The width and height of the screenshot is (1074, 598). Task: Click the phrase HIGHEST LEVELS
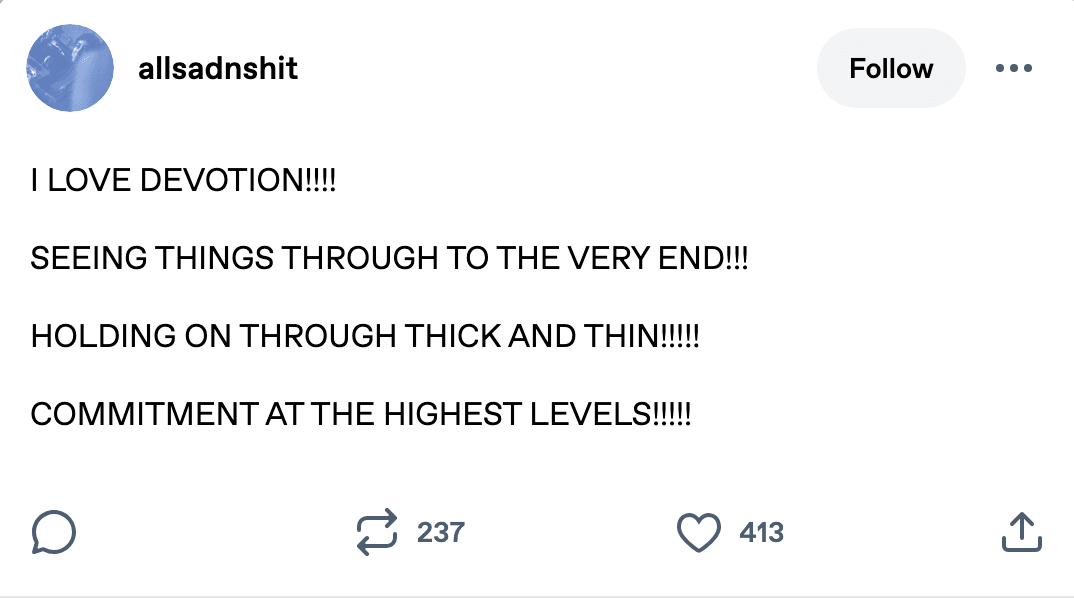pos(515,413)
